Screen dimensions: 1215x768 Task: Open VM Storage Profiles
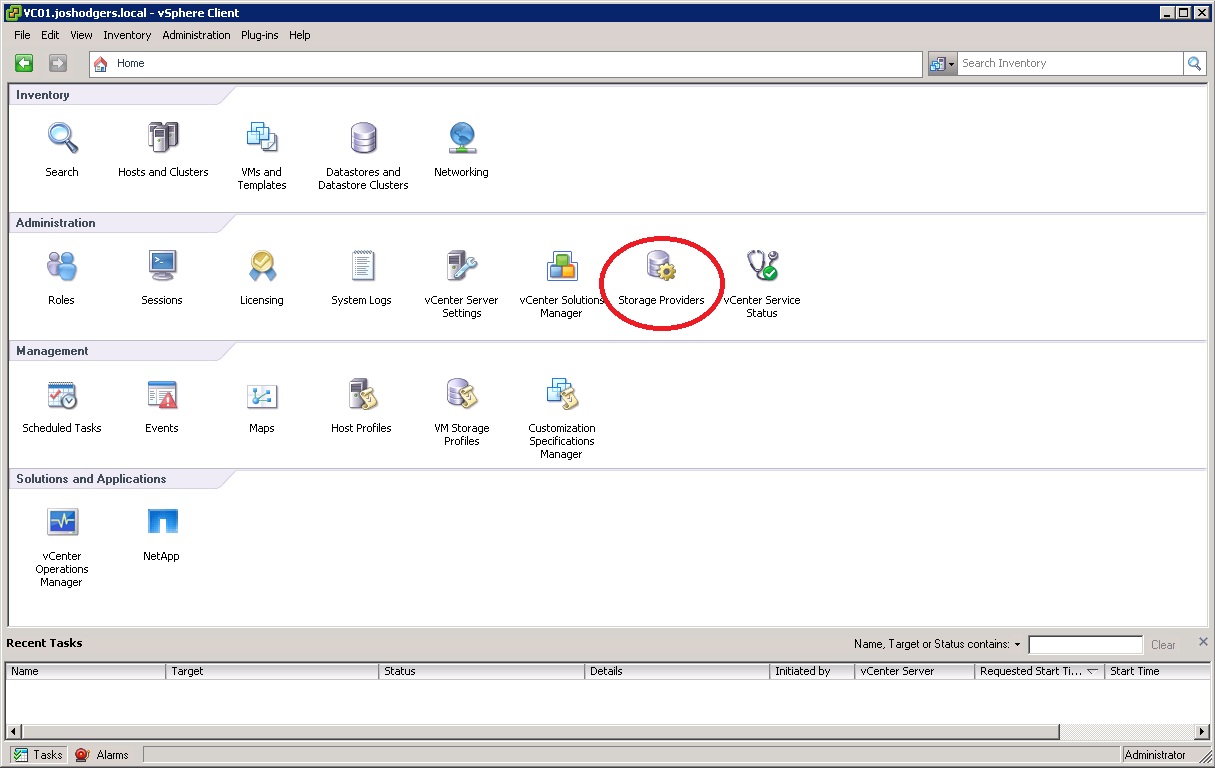pos(461,395)
